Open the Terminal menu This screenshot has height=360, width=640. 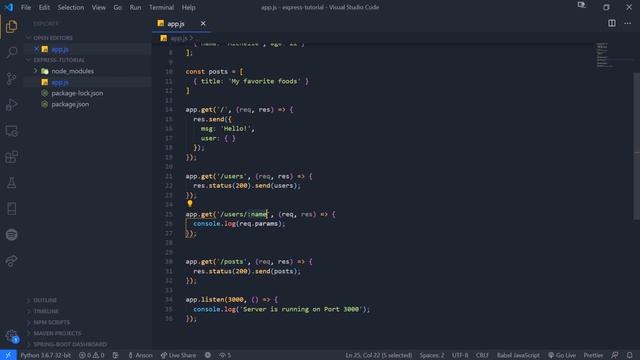tap(161, 7)
